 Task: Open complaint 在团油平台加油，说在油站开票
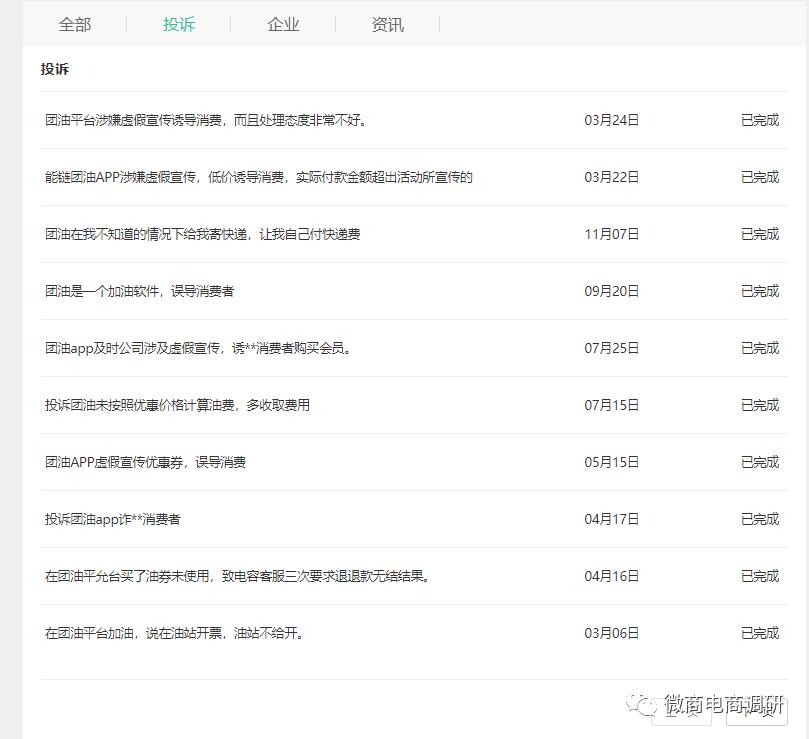coord(174,633)
